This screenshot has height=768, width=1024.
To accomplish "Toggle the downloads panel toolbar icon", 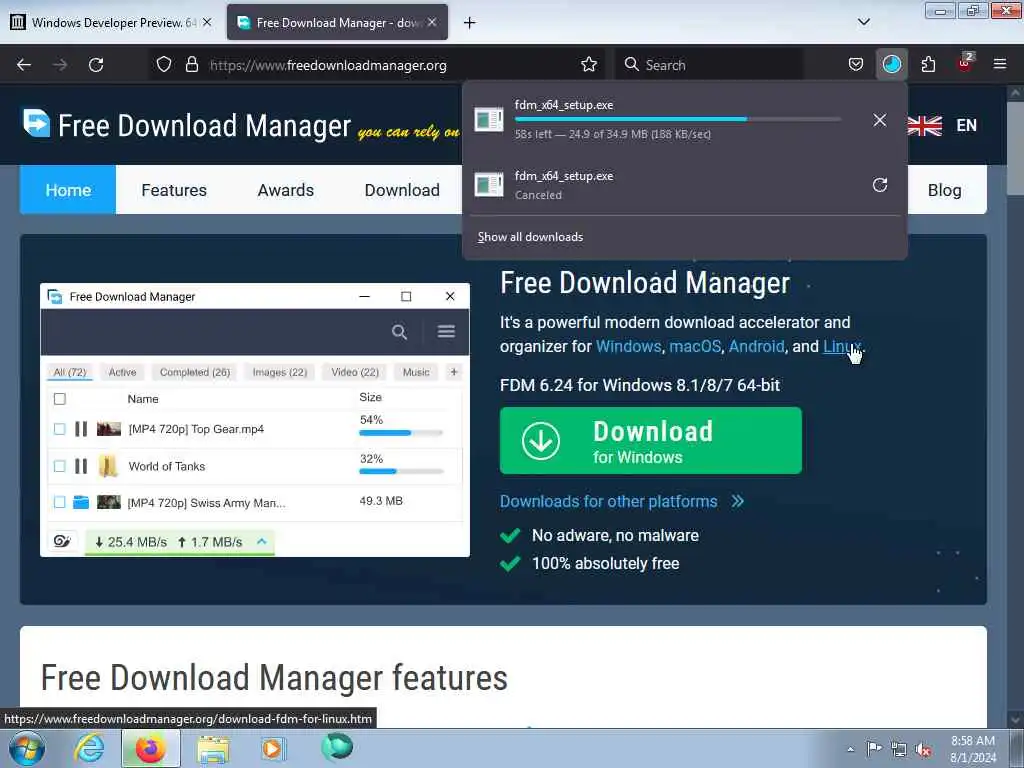I will (891, 65).
